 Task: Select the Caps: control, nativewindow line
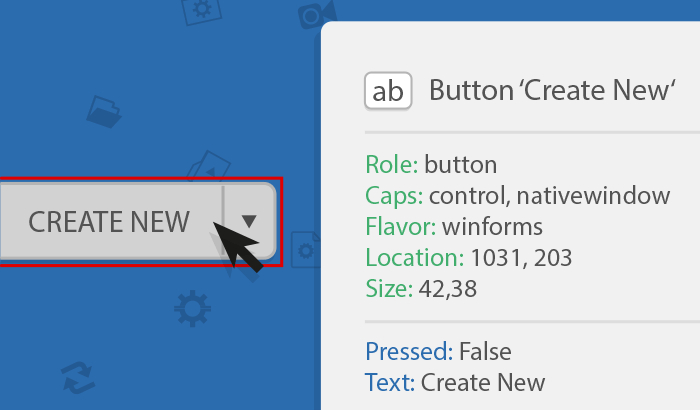pyautogui.click(x=518, y=196)
